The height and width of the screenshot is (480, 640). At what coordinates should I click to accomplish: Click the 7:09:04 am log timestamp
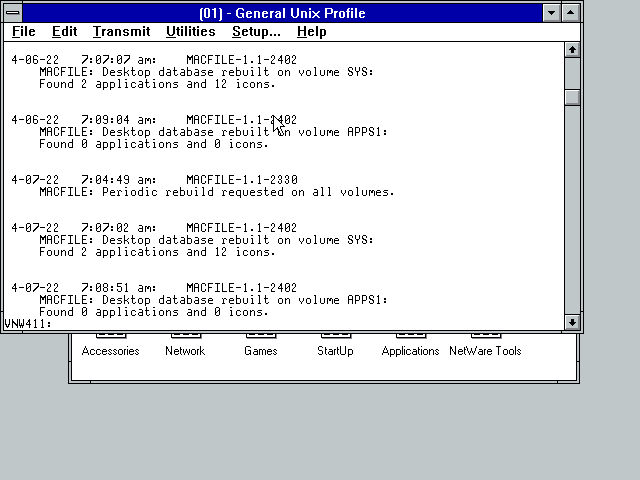pyautogui.click(x=118, y=120)
